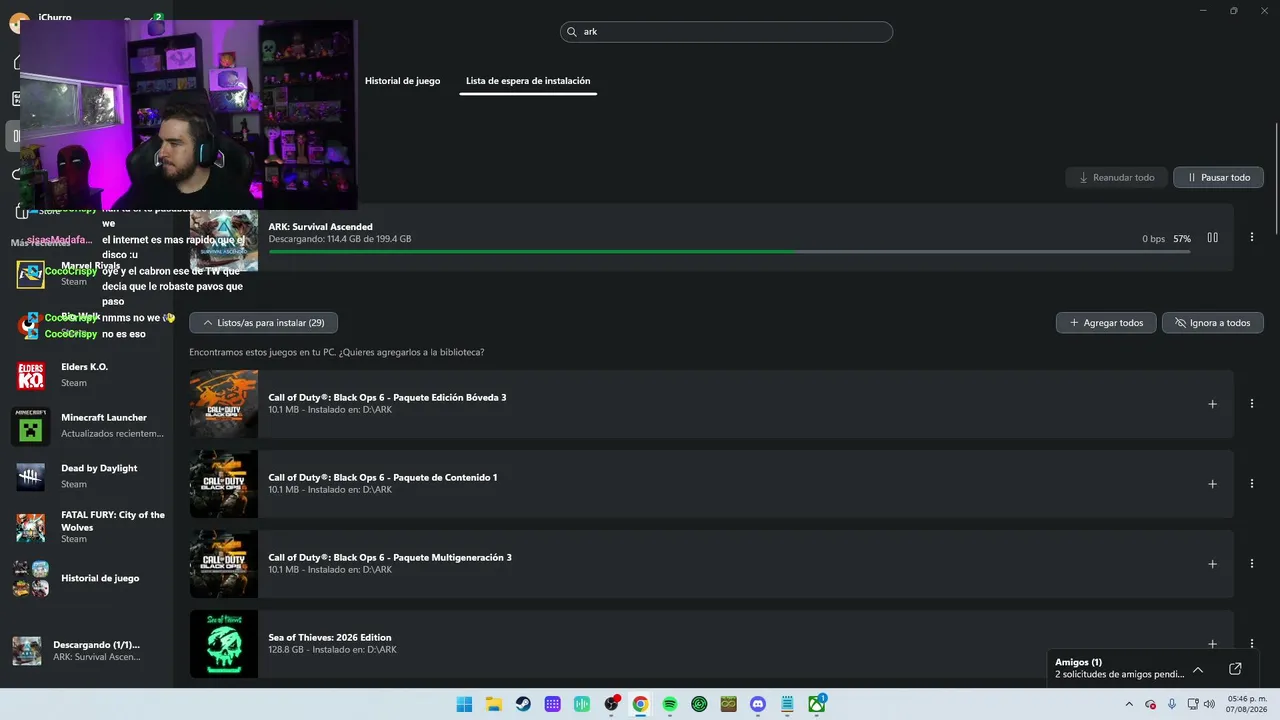Open File Explorer from the taskbar
This screenshot has width=1280, height=720.
[x=493, y=704]
